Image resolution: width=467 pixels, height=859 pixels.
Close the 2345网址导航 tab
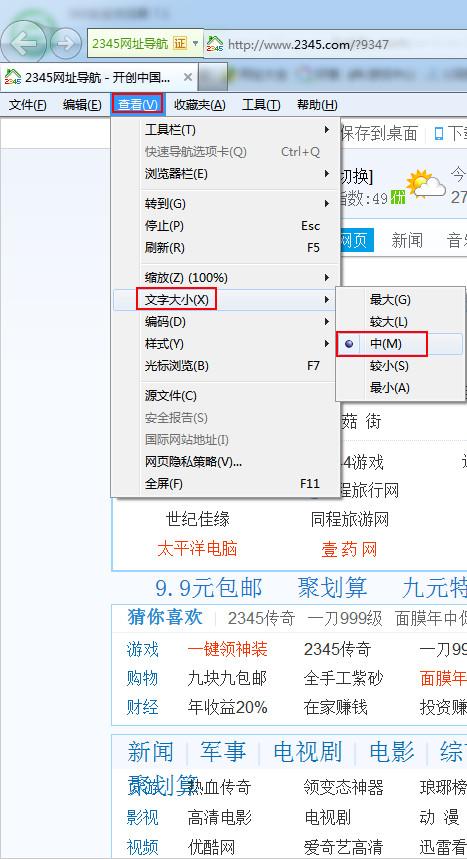click(x=187, y=77)
